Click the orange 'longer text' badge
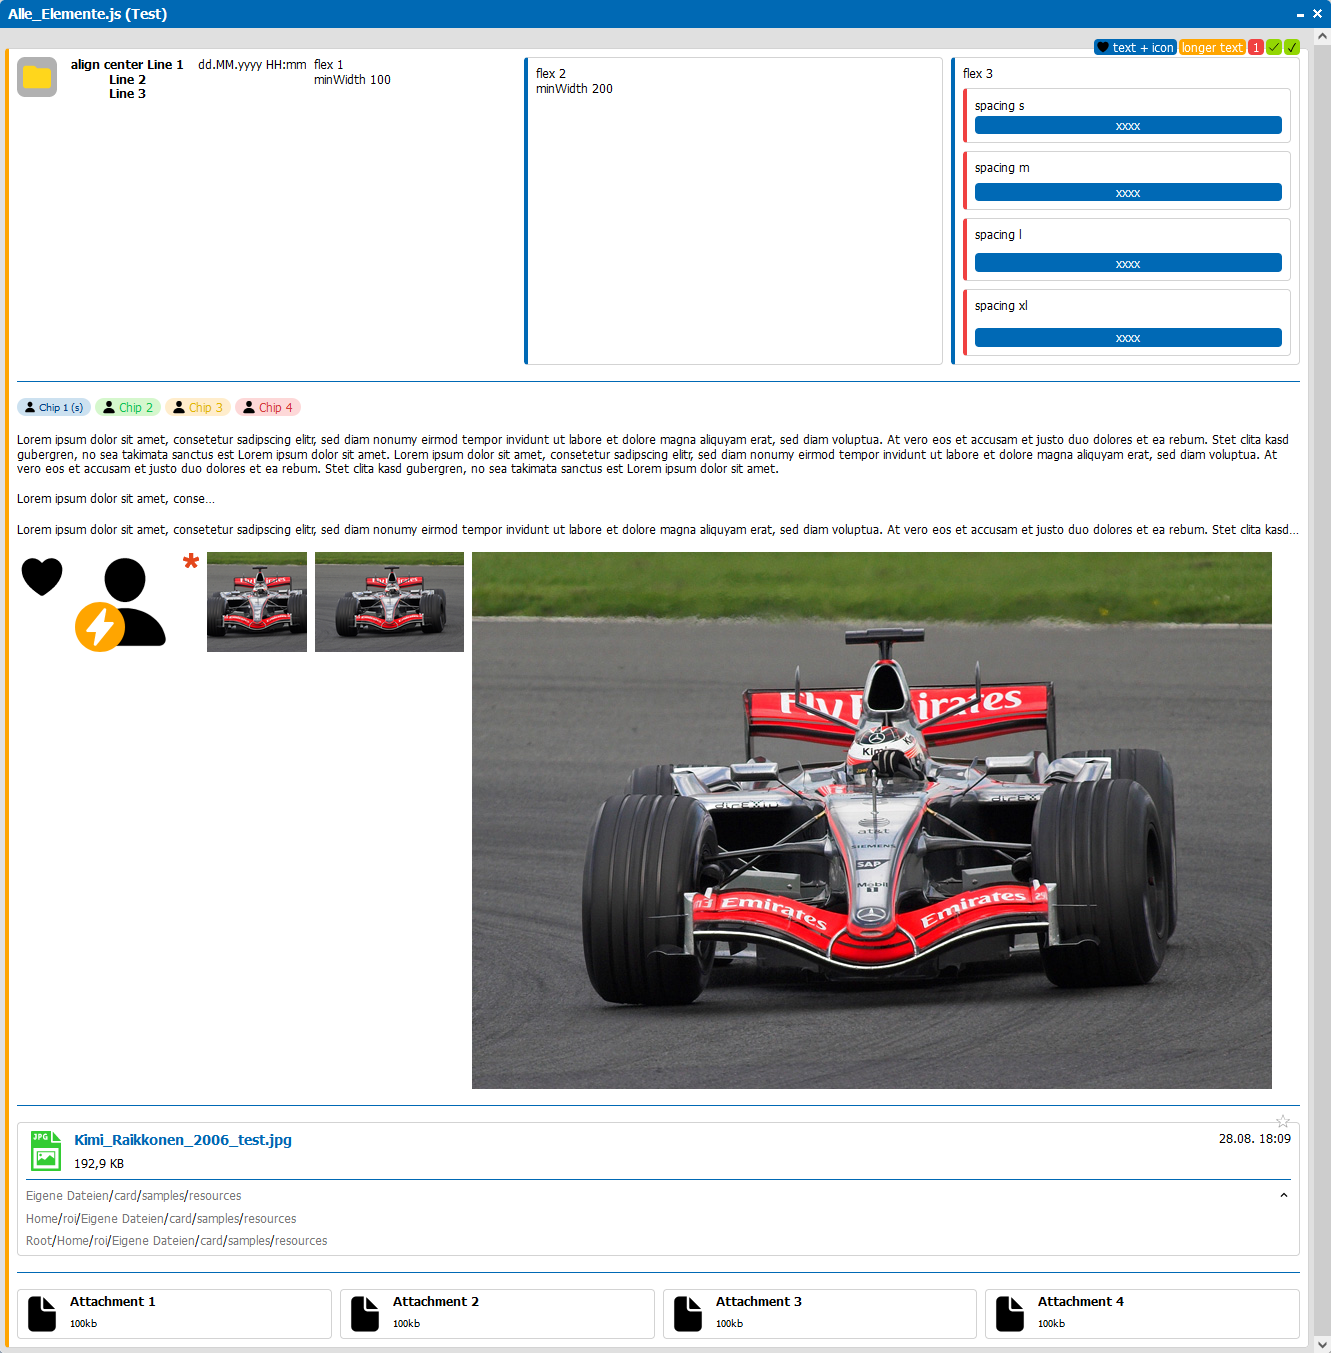The height and width of the screenshot is (1353, 1331). pyautogui.click(x=1212, y=47)
